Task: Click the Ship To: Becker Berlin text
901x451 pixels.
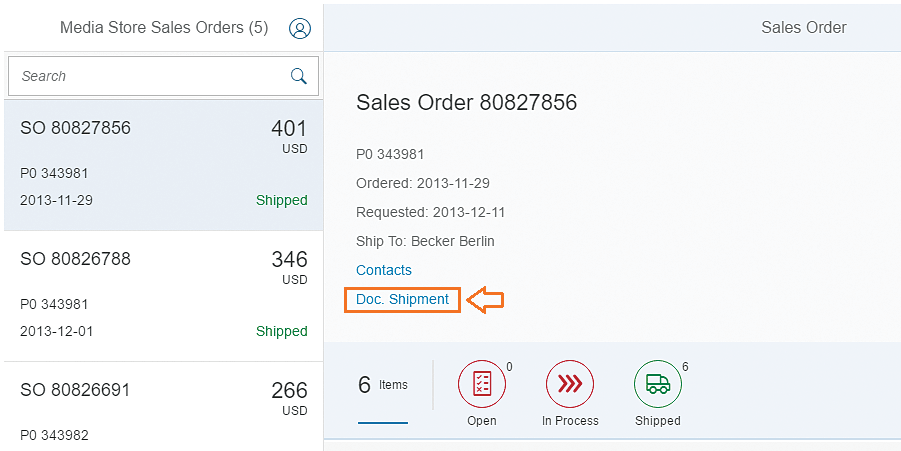Action: tap(425, 241)
